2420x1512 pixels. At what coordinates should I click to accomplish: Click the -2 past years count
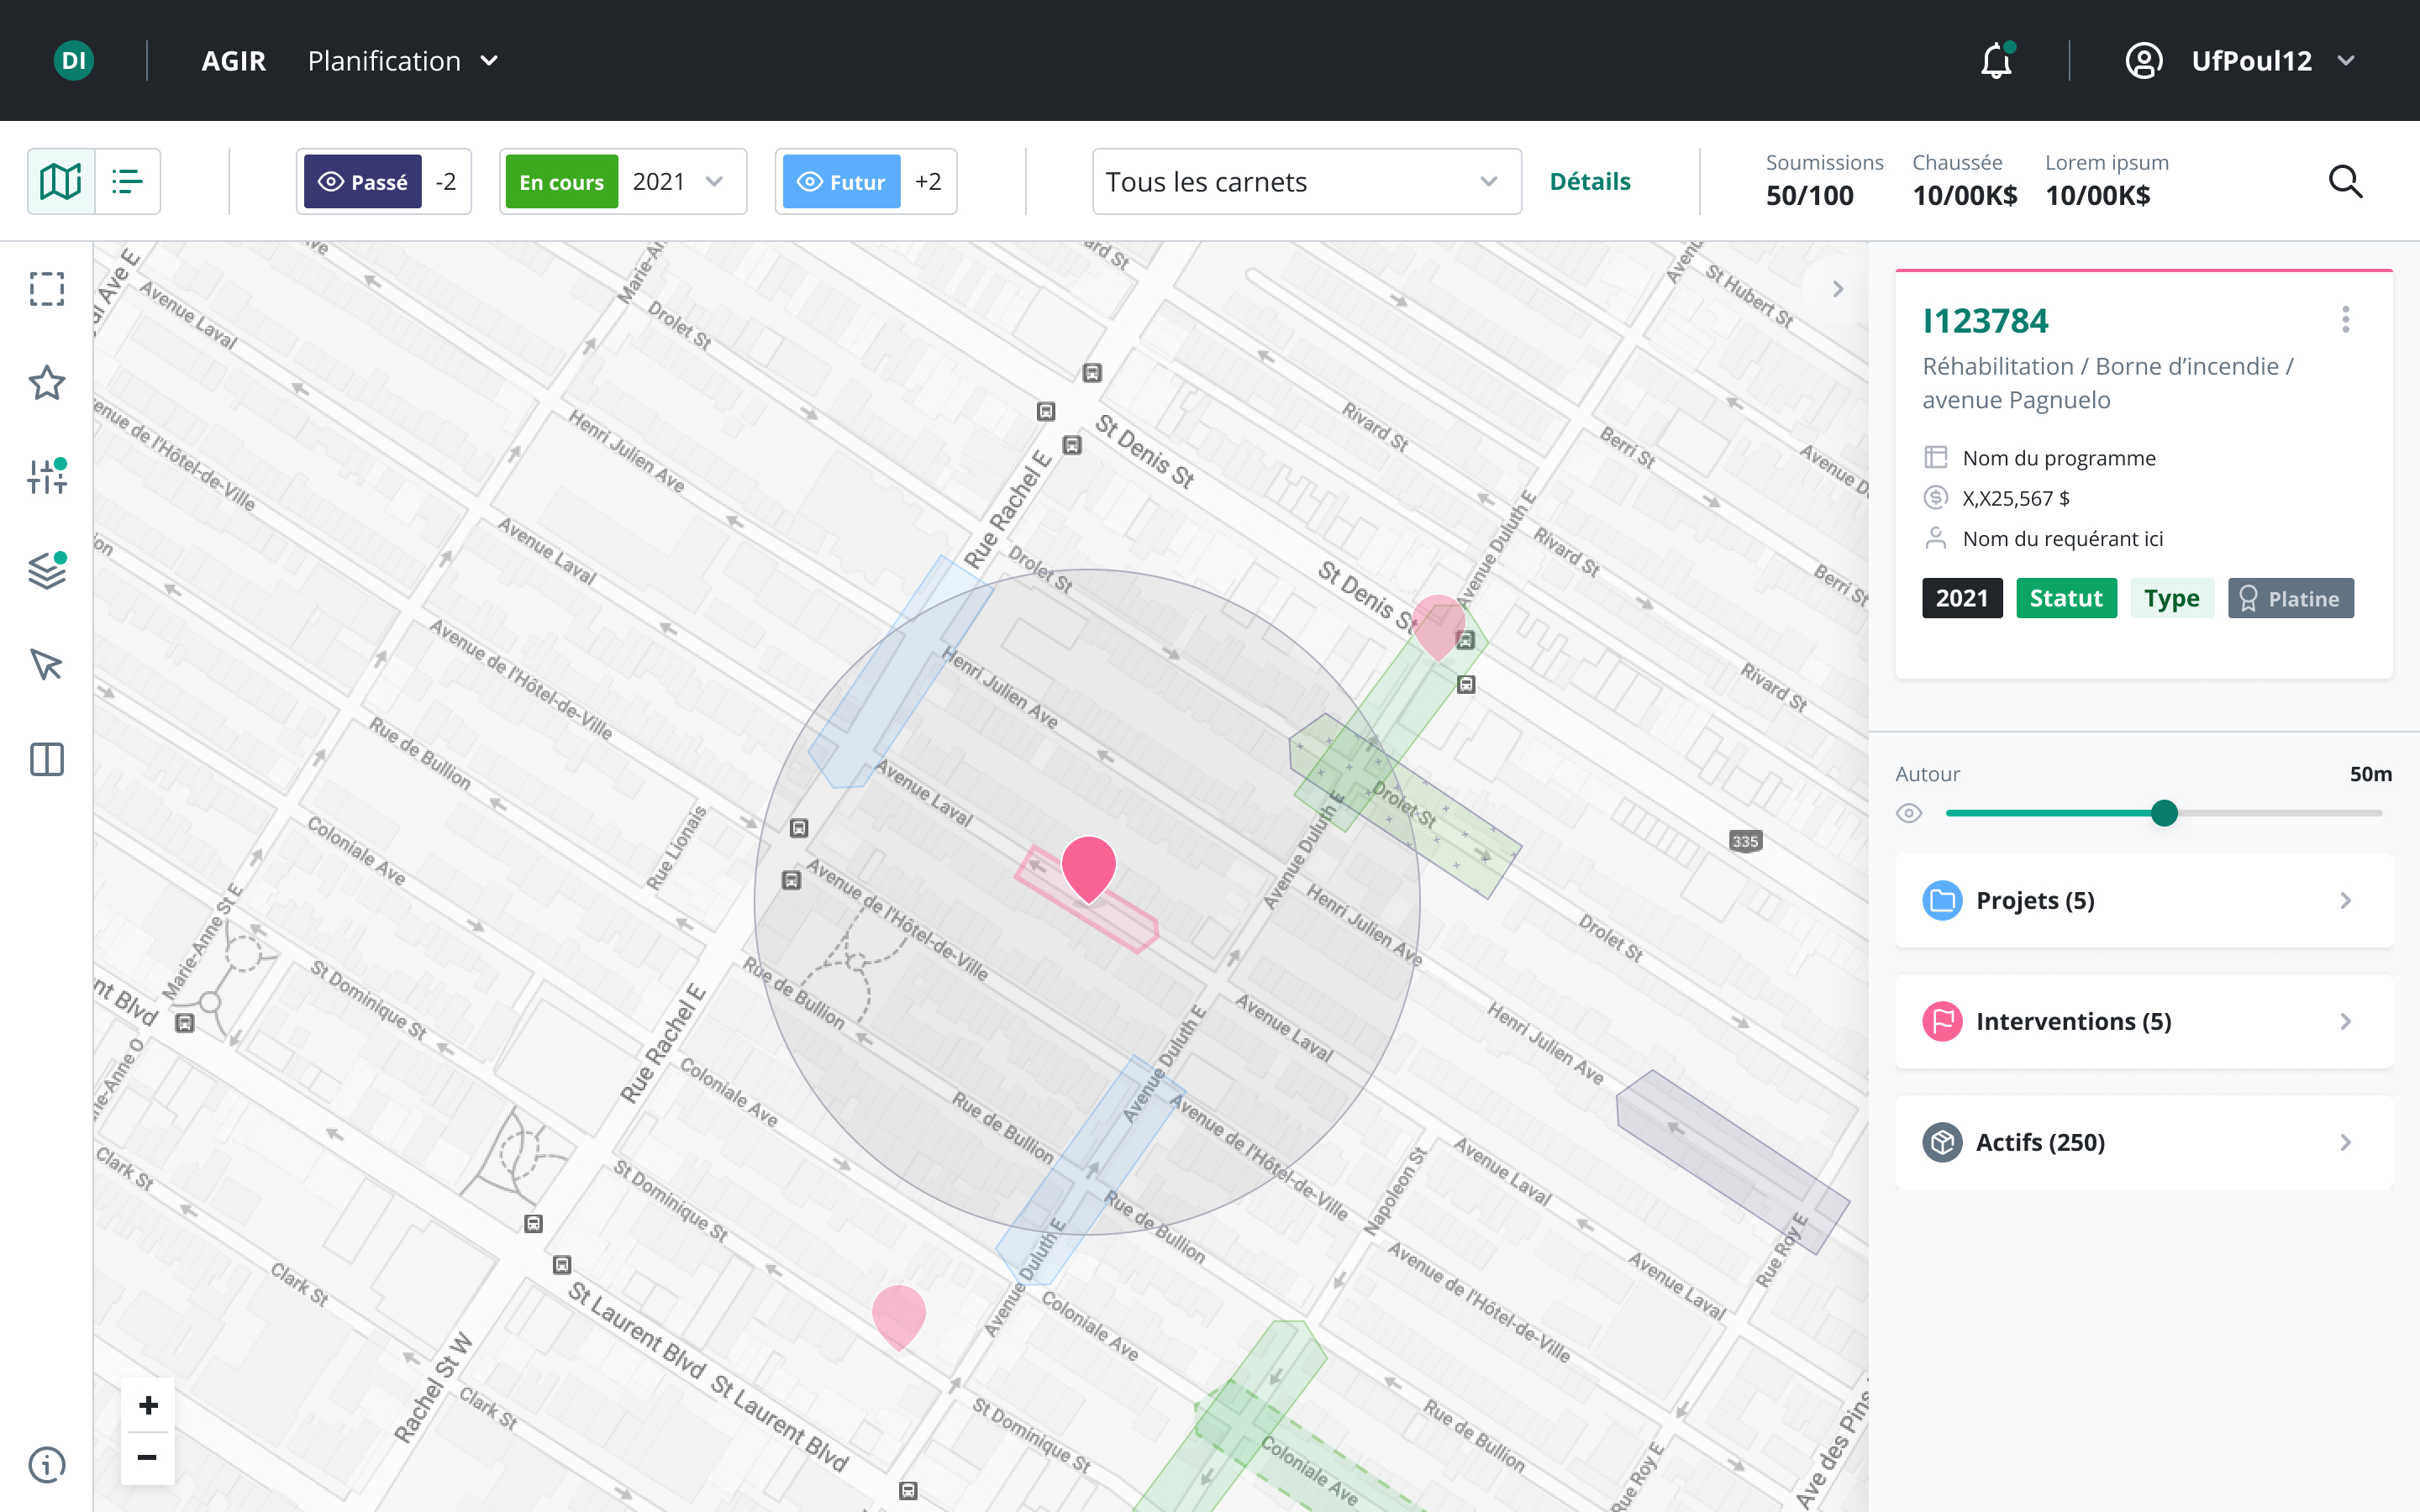pyautogui.click(x=446, y=181)
